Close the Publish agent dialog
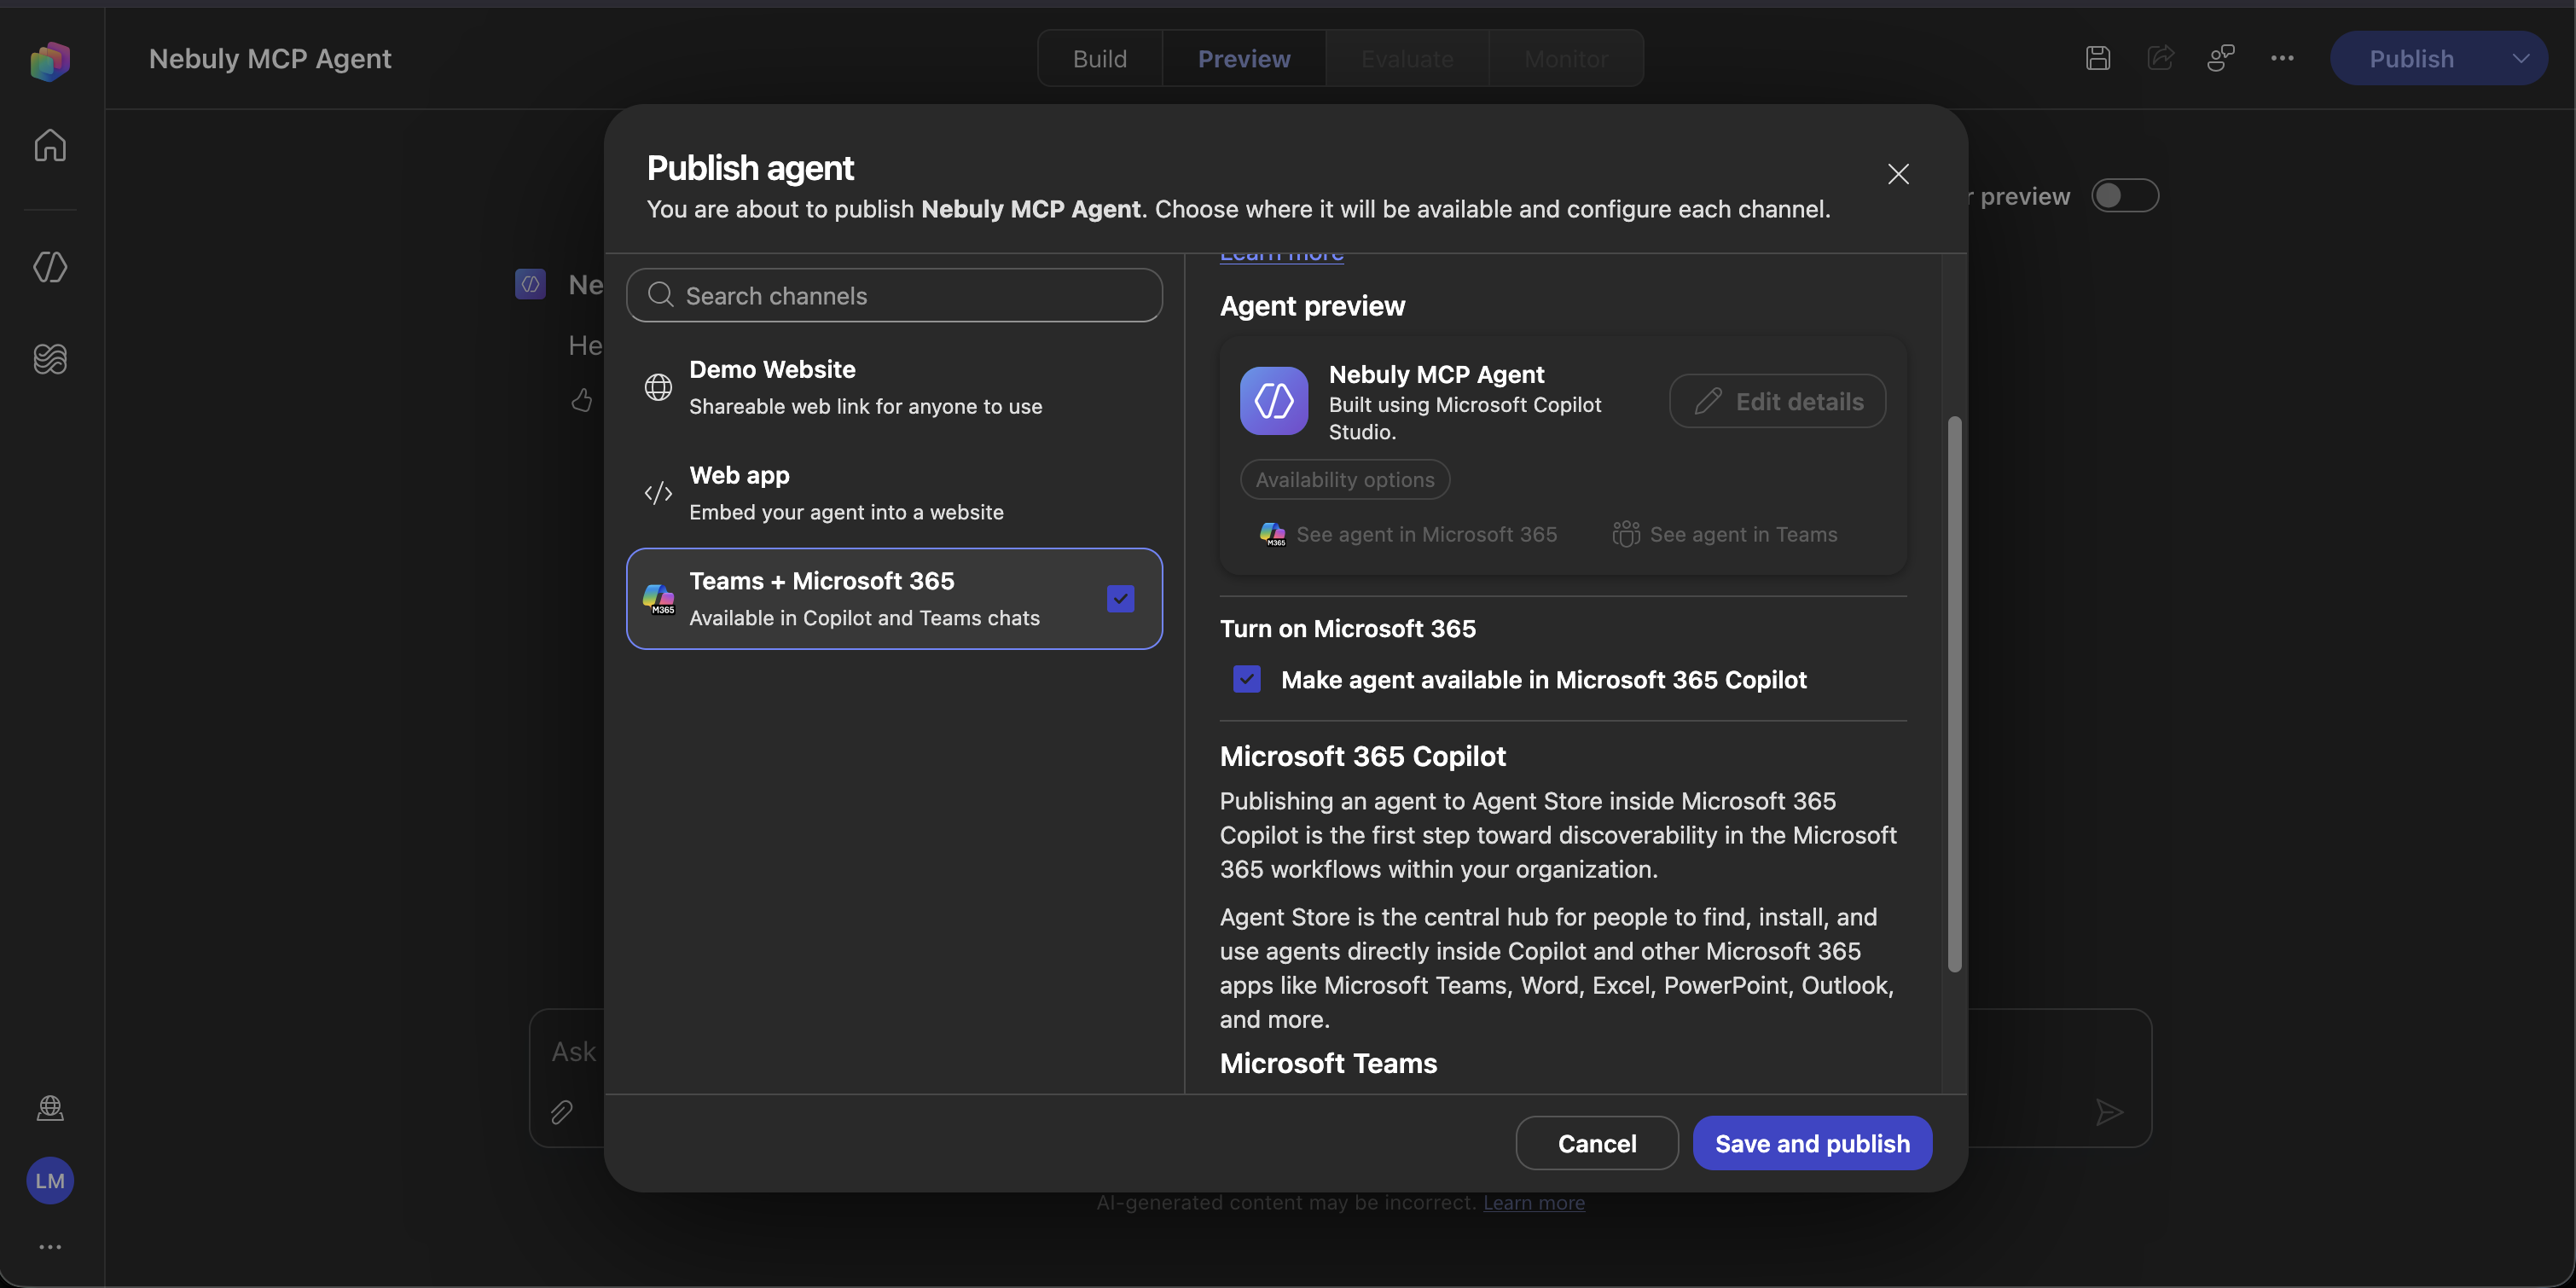The width and height of the screenshot is (2576, 1288). pos(1898,174)
